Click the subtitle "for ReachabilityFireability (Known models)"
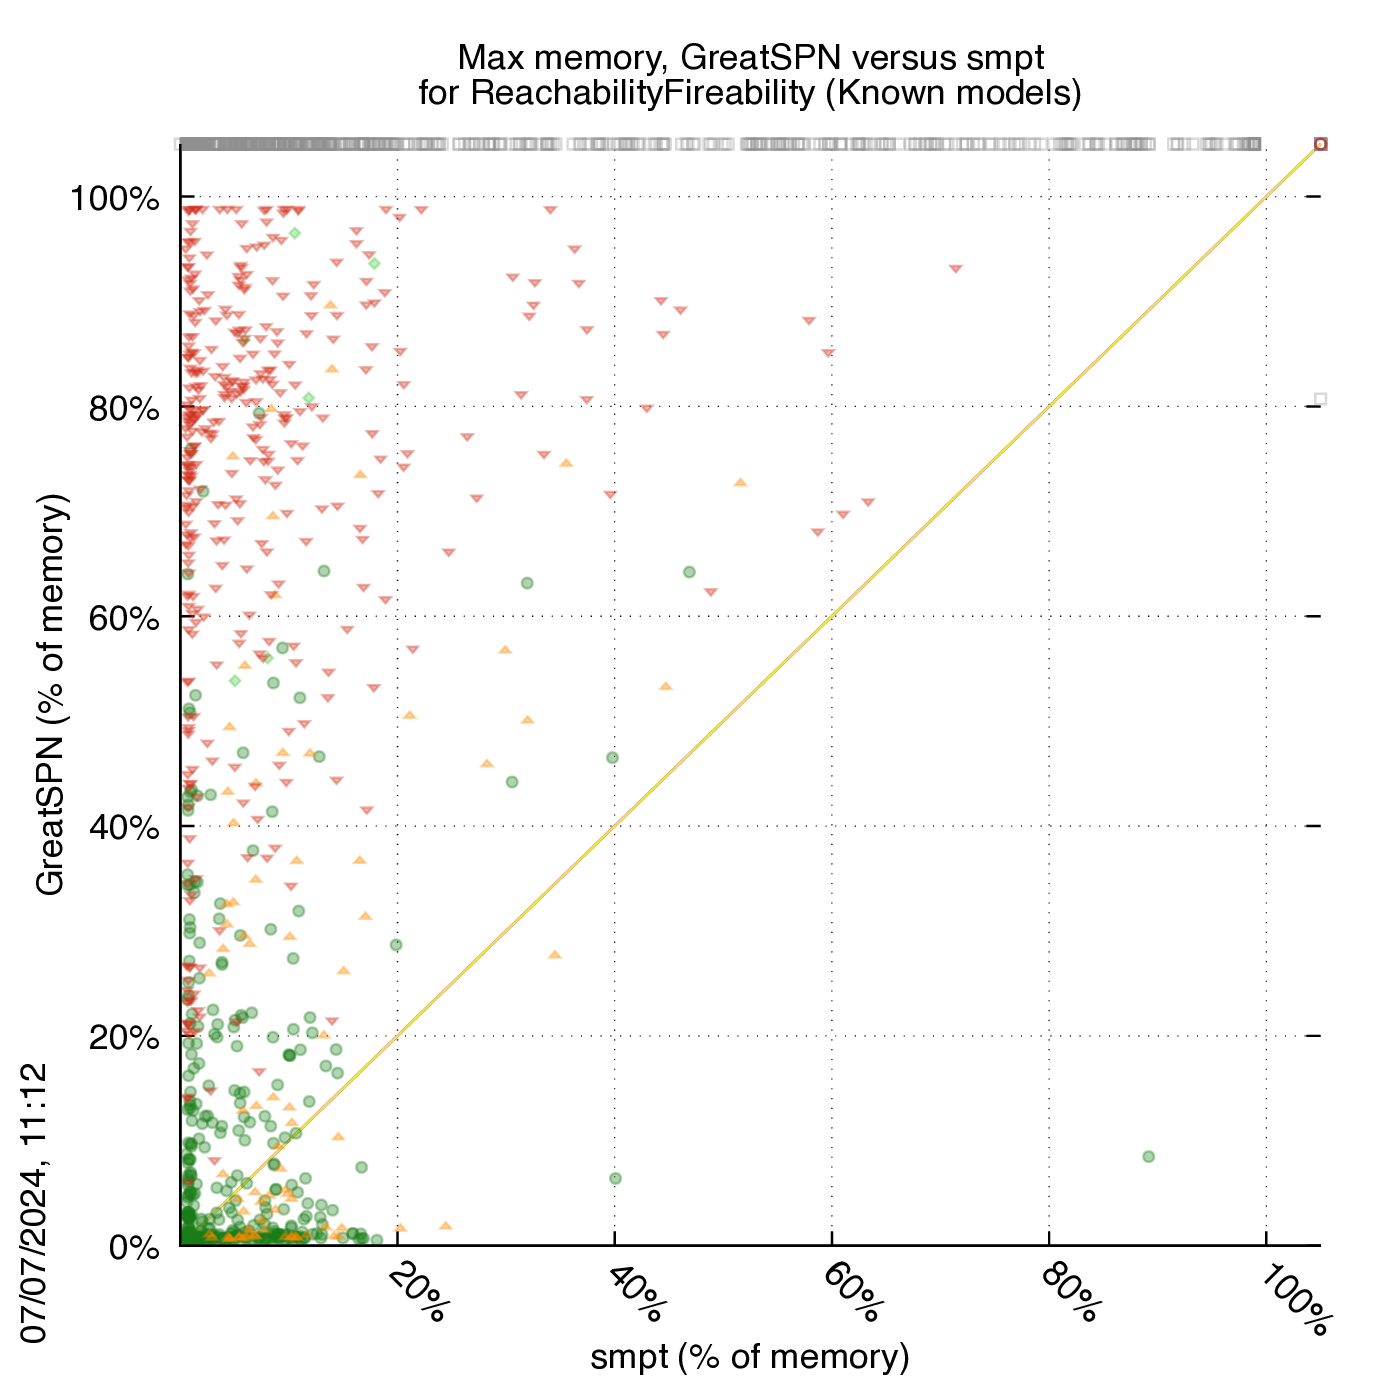This screenshot has height=1382, width=1382. click(750, 93)
